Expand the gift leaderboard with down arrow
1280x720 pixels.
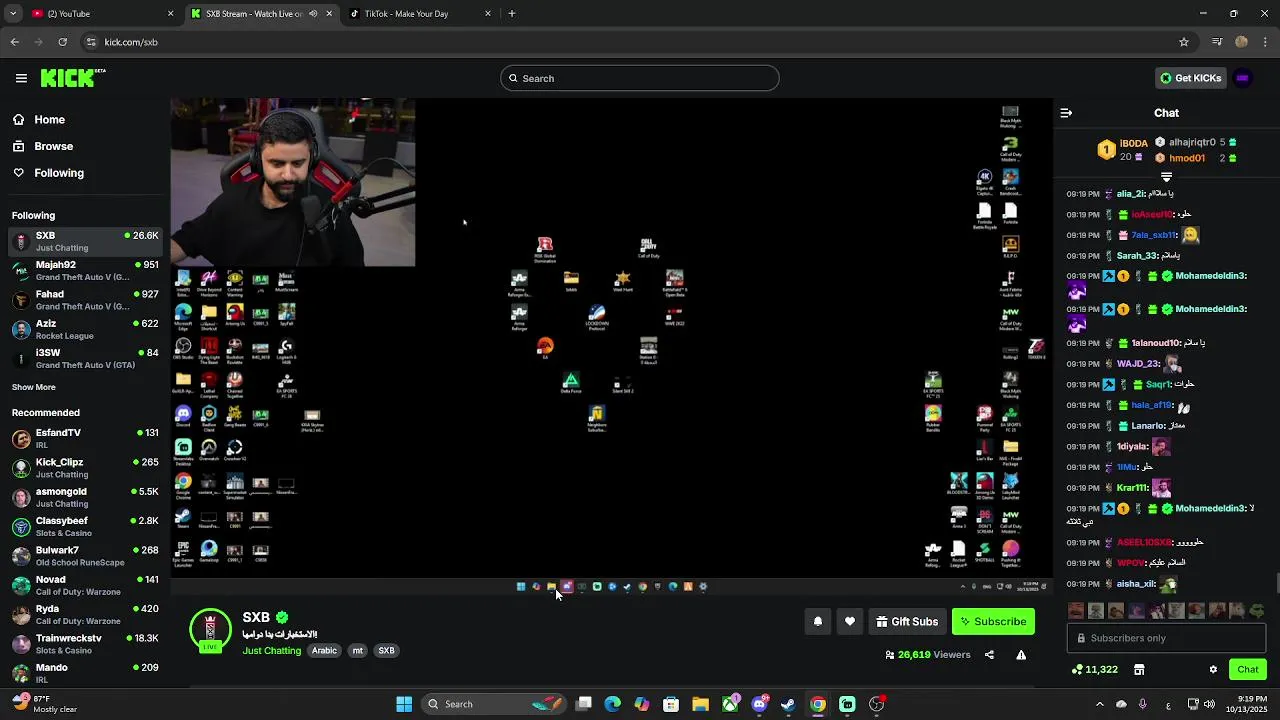click(1166, 177)
